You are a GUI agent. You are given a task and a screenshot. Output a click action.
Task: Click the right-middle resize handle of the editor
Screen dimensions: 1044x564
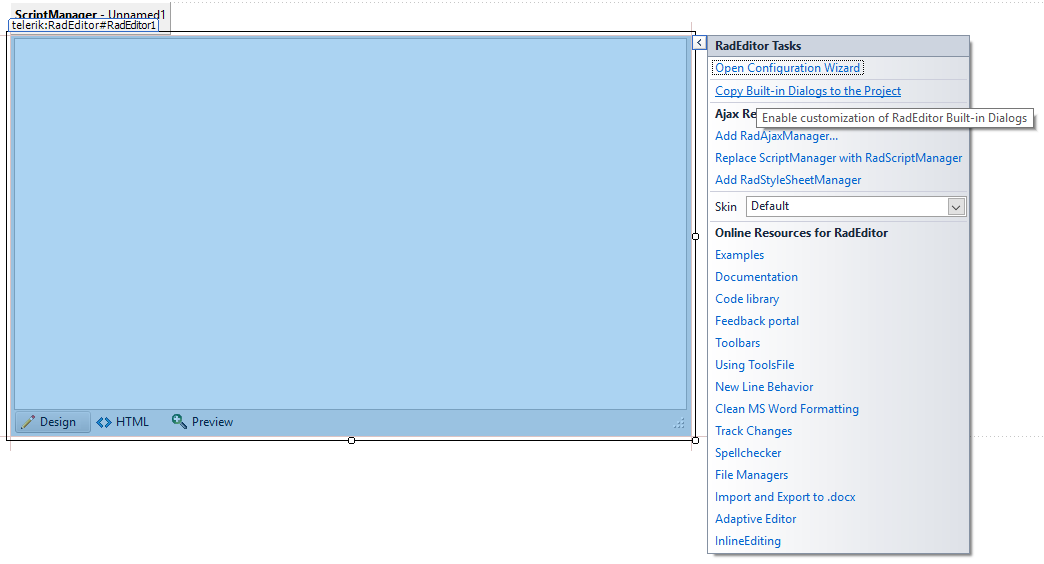coord(695,236)
